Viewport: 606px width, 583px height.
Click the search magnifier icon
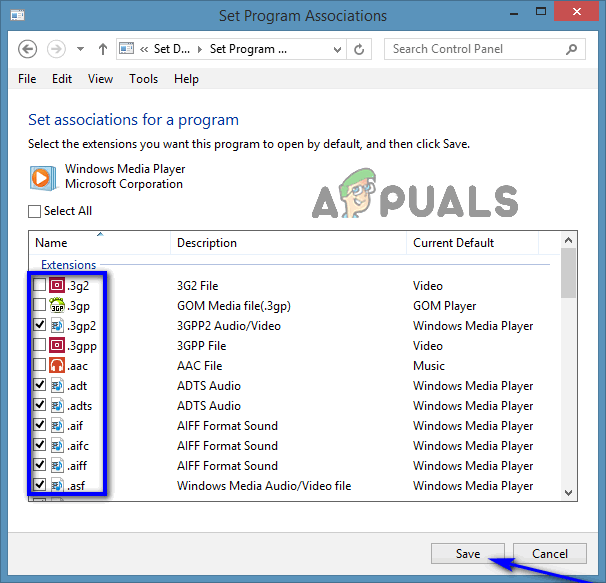tap(571, 49)
